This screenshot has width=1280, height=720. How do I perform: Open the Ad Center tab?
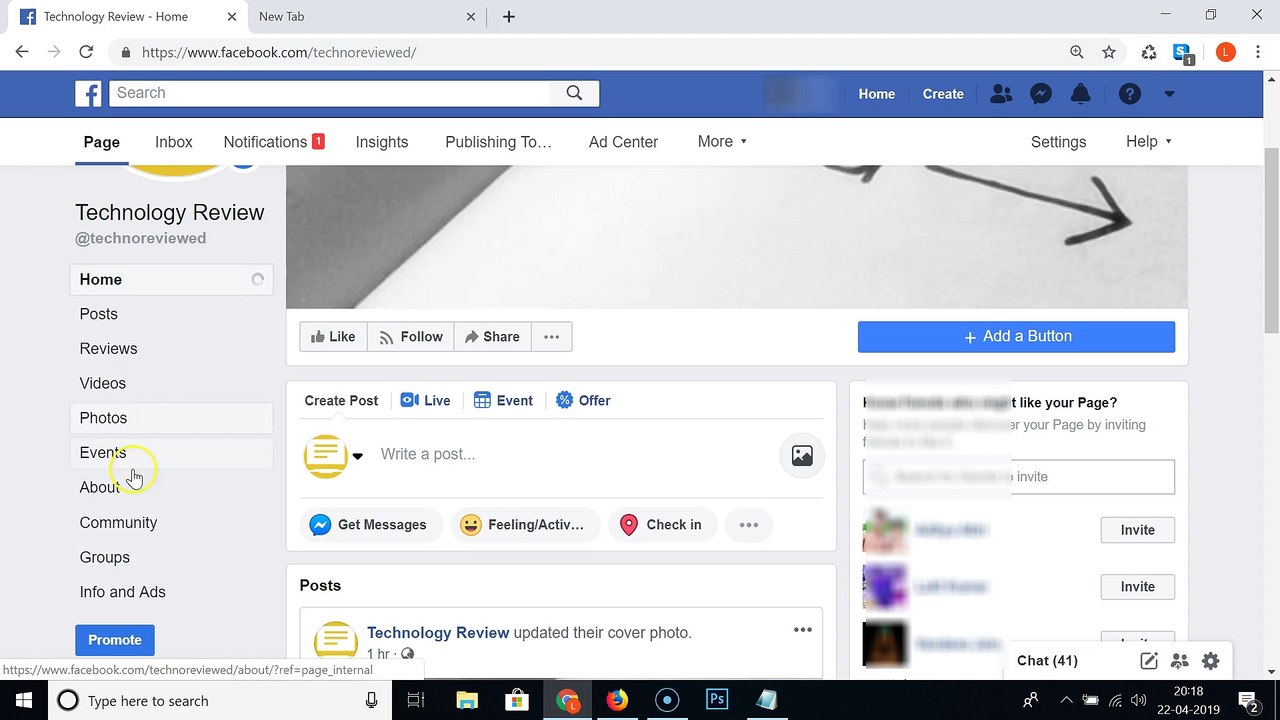click(623, 142)
